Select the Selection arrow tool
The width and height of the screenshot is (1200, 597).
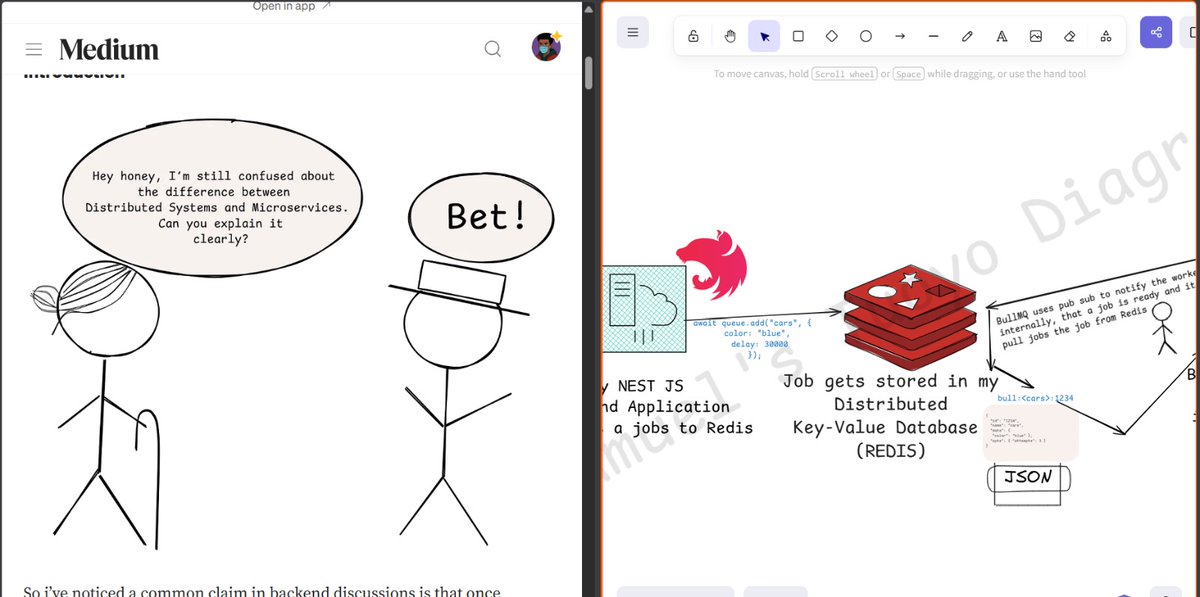[764, 36]
